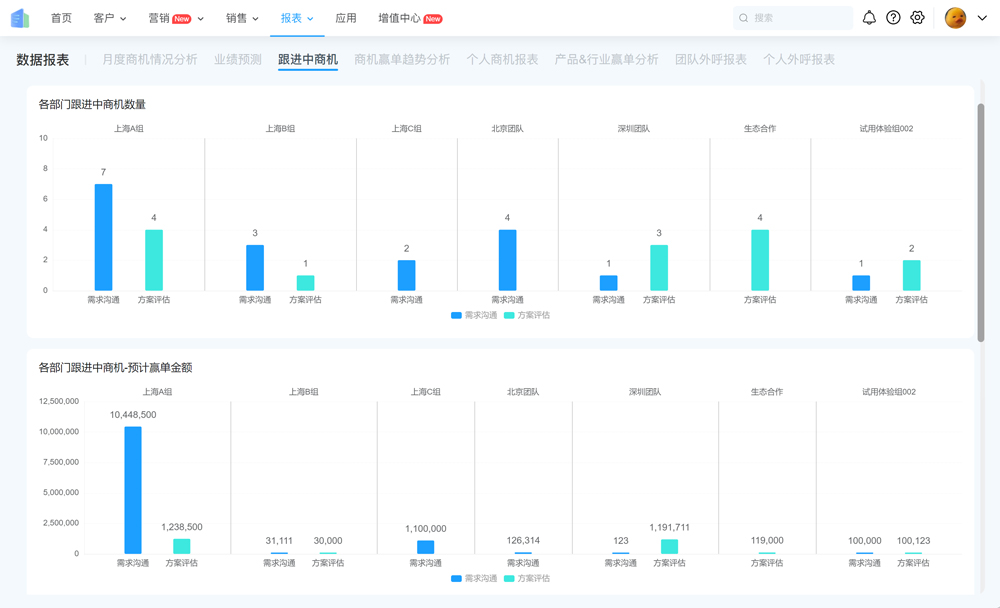Image resolution: width=1000 pixels, height=608 pixels.
Task: Open the notification bell icon
Action: coord(869,17)
